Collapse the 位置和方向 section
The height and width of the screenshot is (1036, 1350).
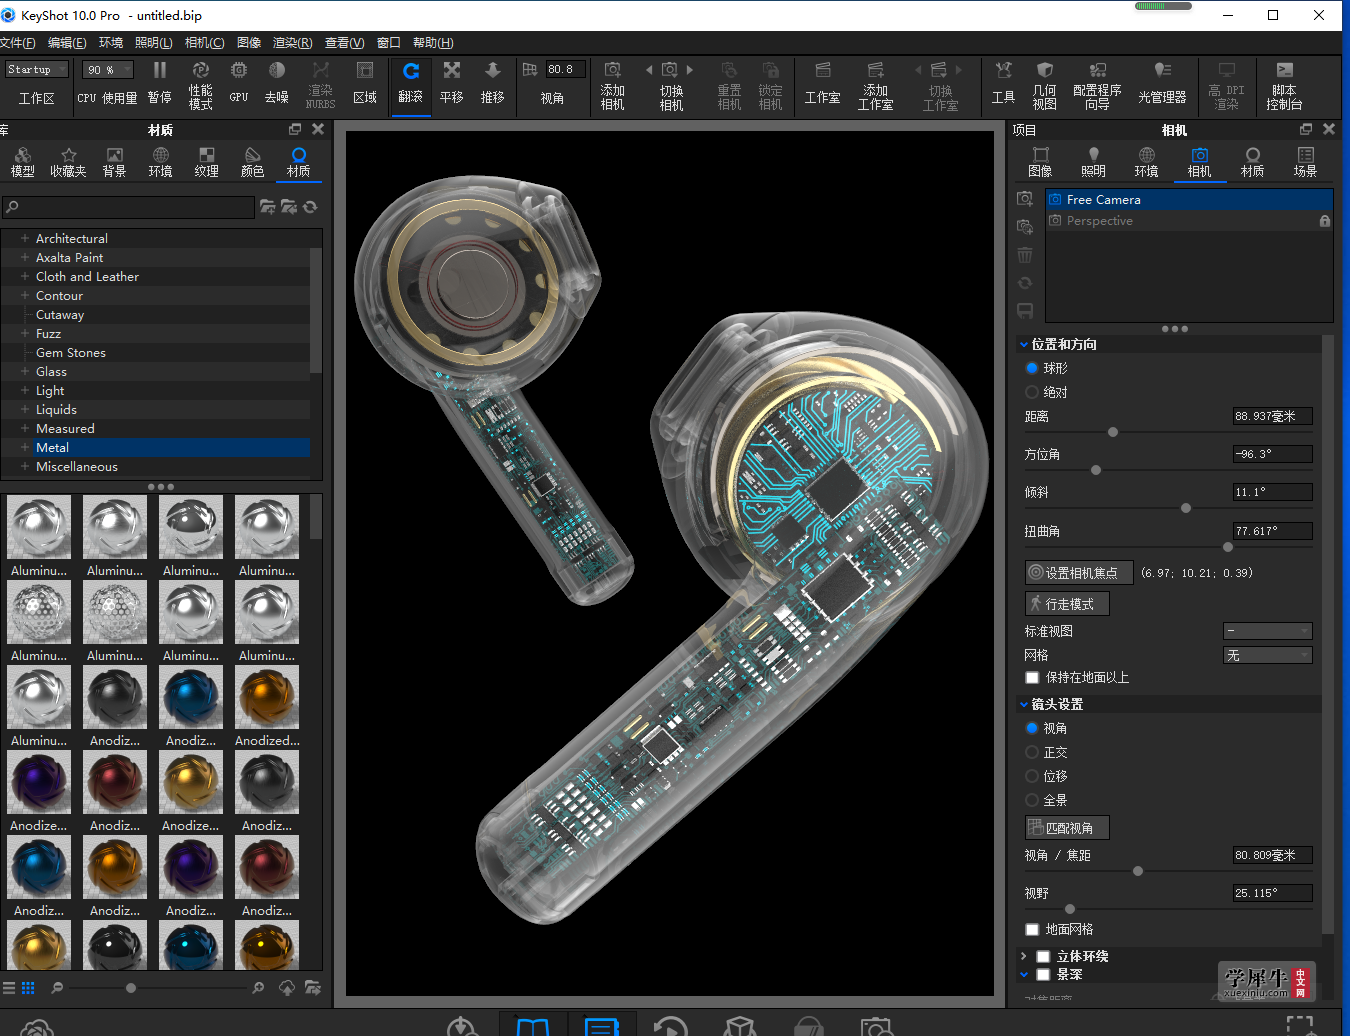tap(1024, 345)
